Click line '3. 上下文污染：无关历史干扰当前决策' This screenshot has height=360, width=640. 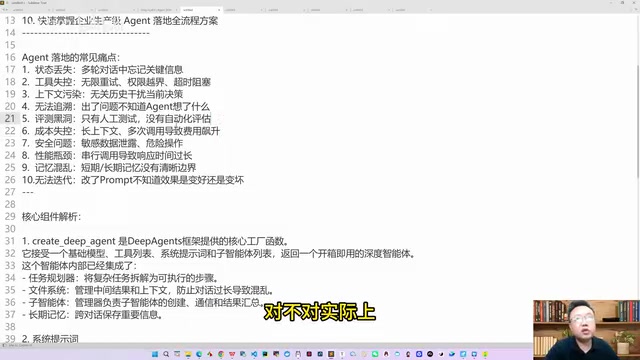tap(102, 94)
